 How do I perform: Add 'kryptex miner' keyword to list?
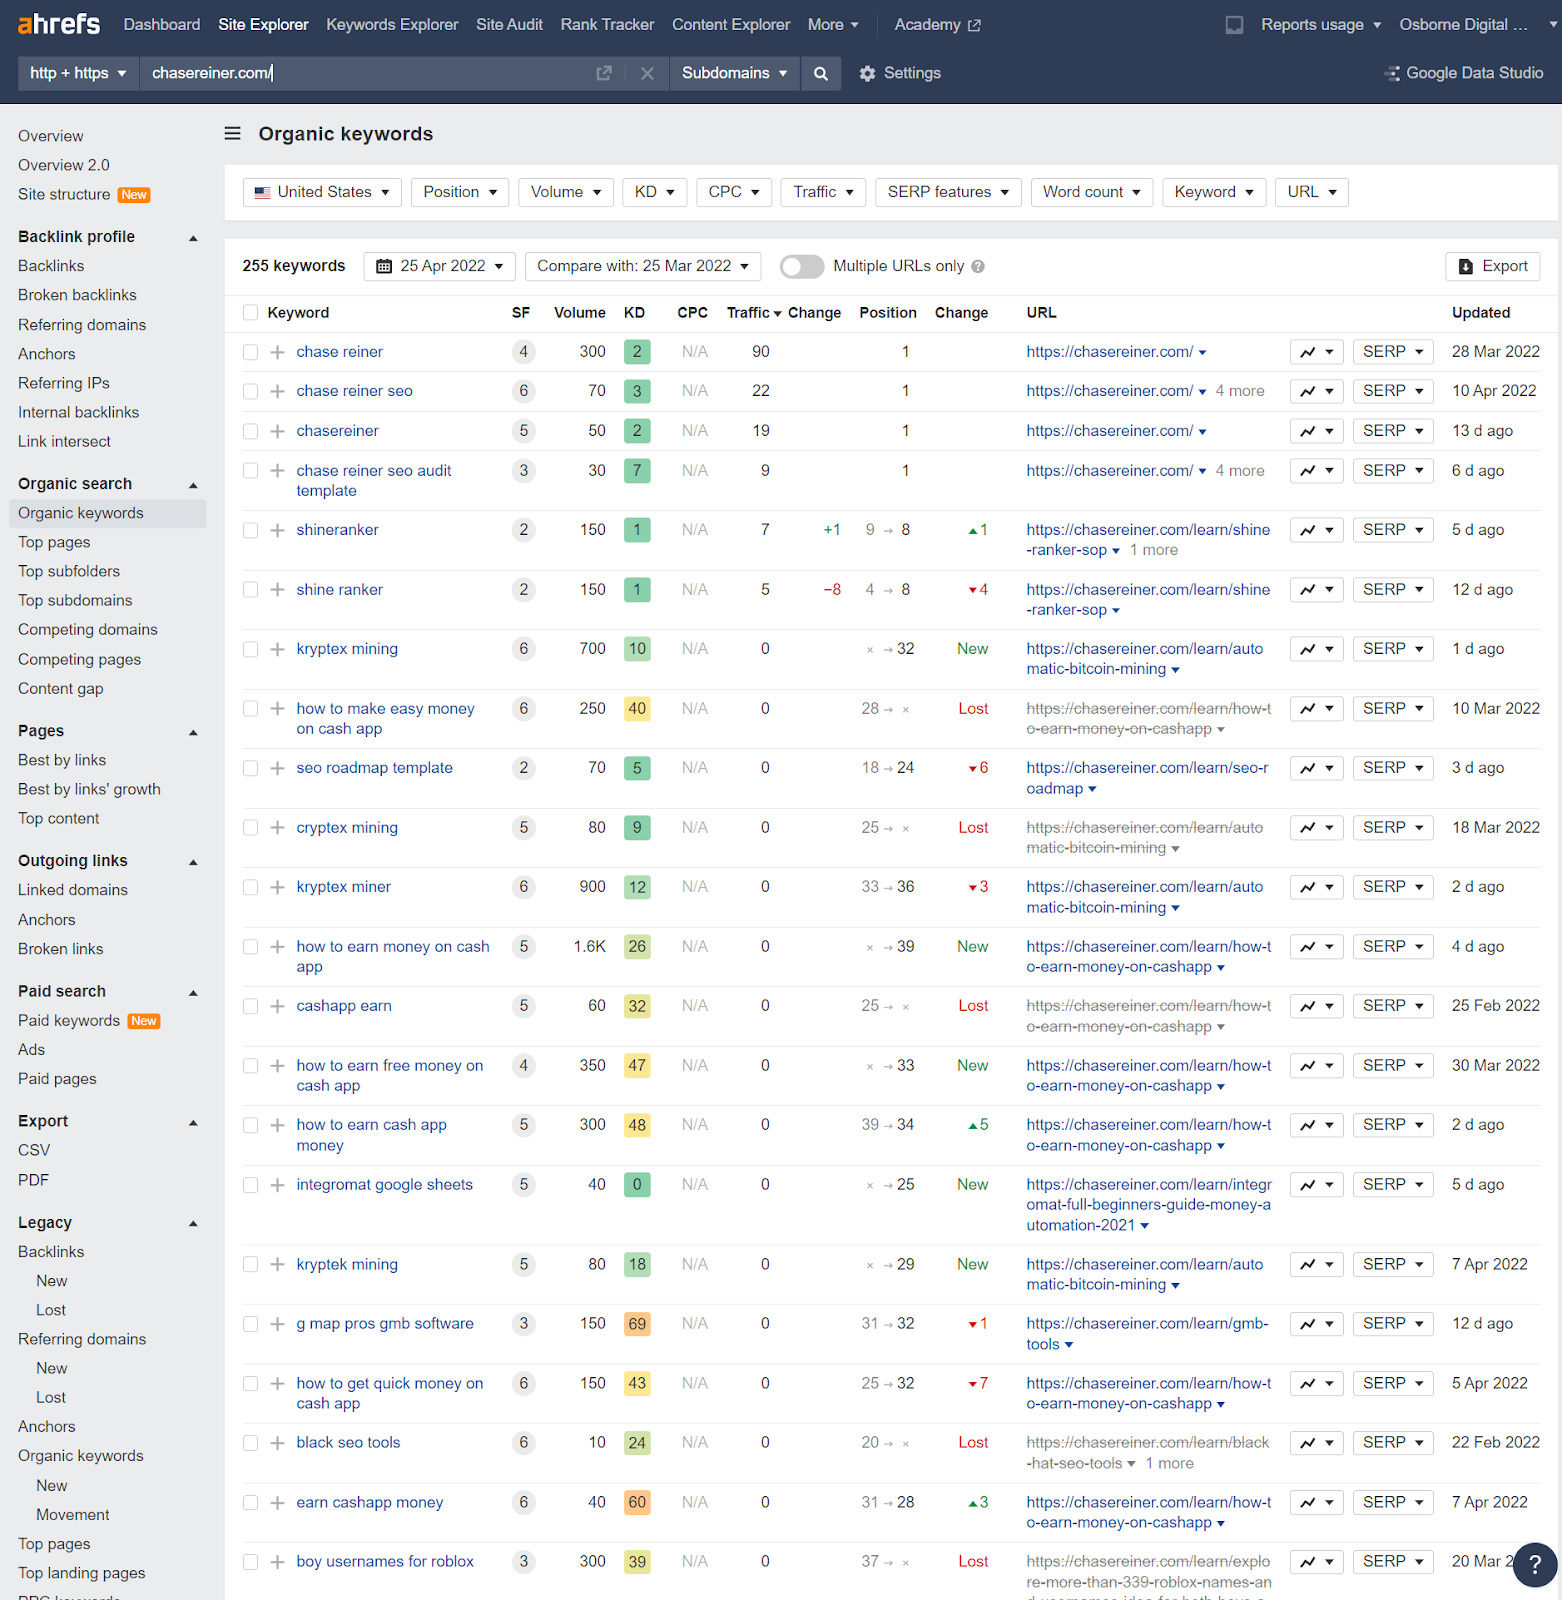[x=278, y=887]
